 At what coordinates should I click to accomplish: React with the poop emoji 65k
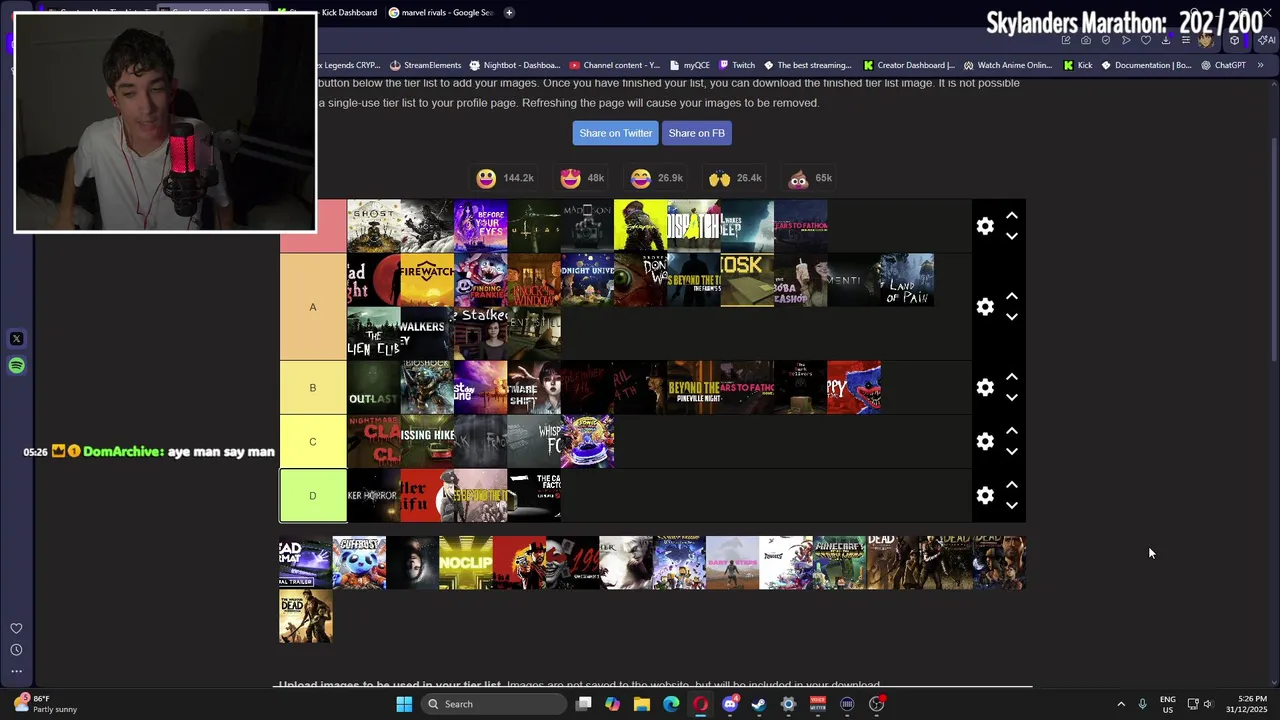[x=809, y=178]
